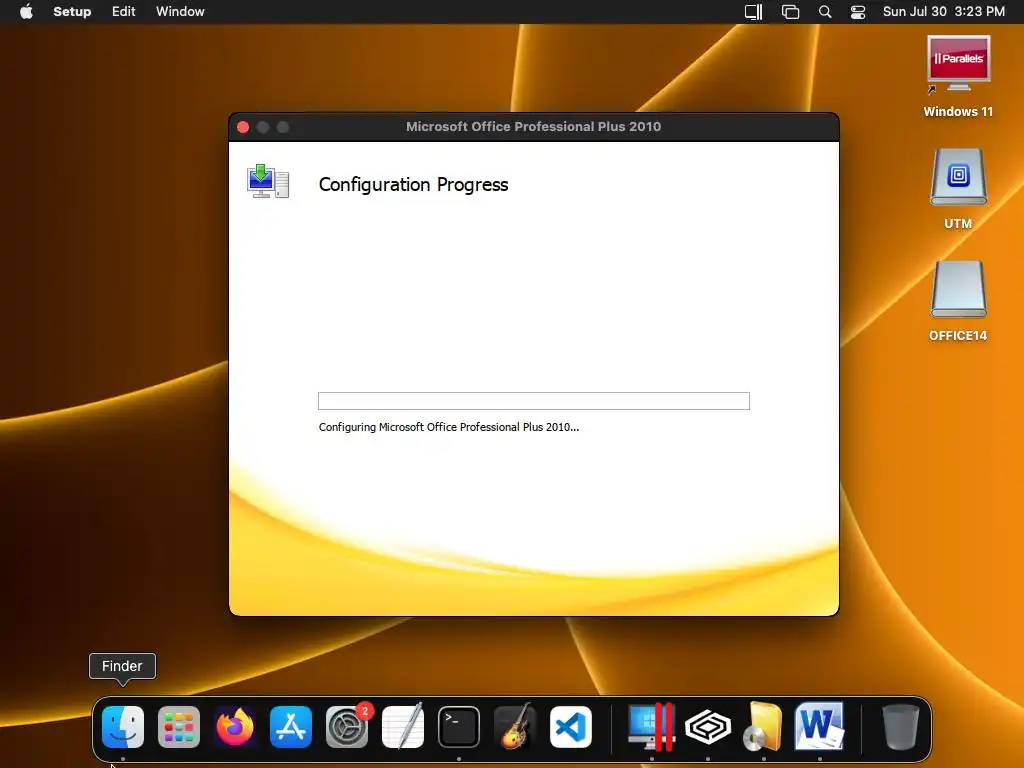Select the Windows 11 Parallels desktop shortcut
Image resolution: width=1024 pixels, height=768 pixels.
click(958, 77)
